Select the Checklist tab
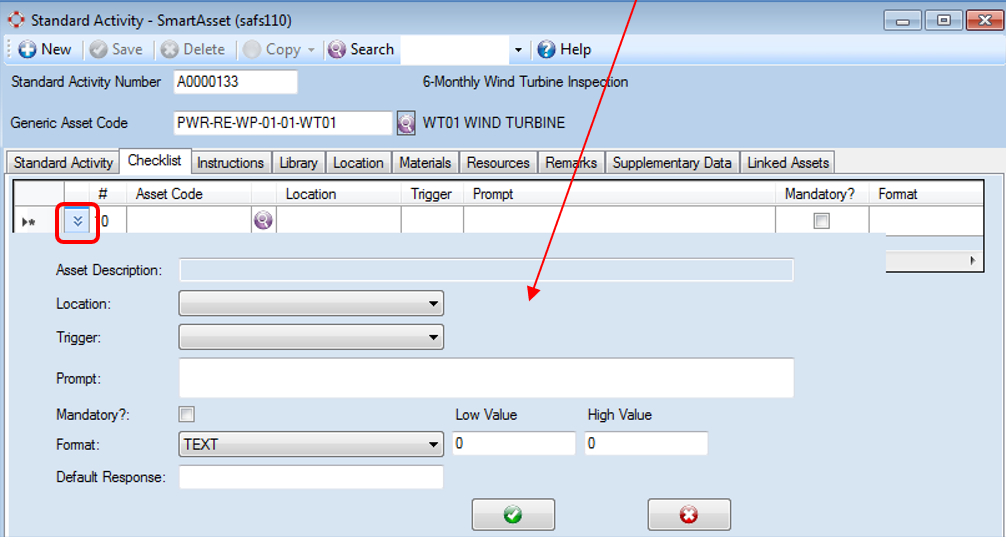 [155, 160]
